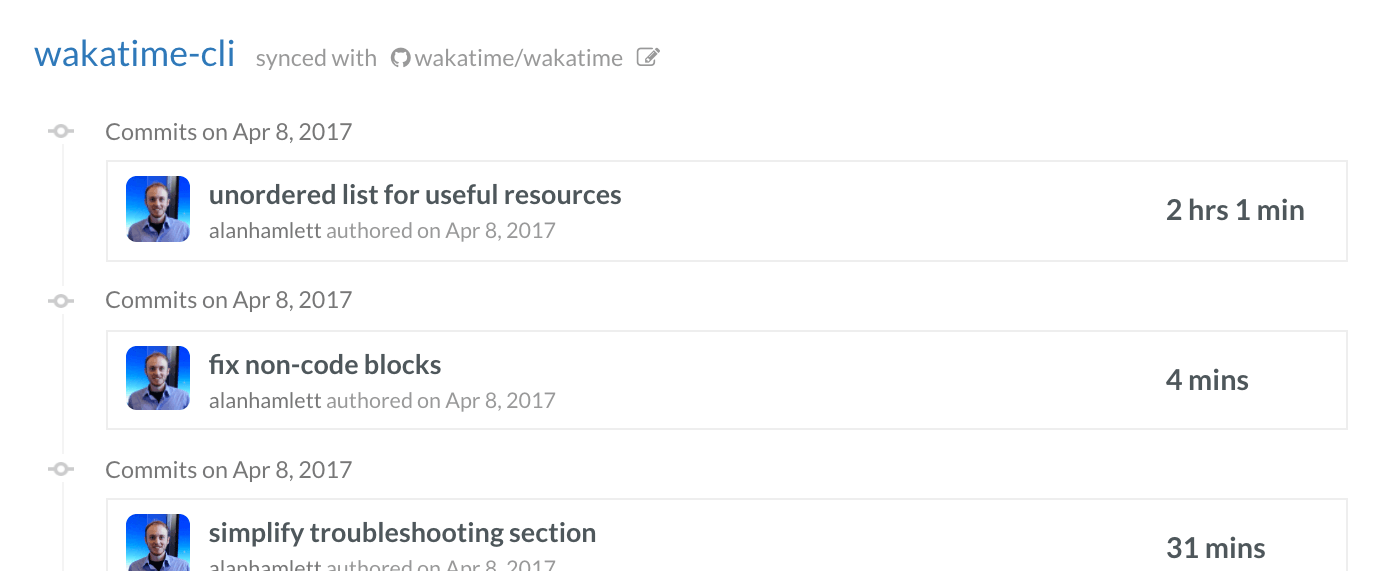The image size is (1384, 571).
Task: Click avatar on the fix non-code blocks commit
Action: pos(158,378)
